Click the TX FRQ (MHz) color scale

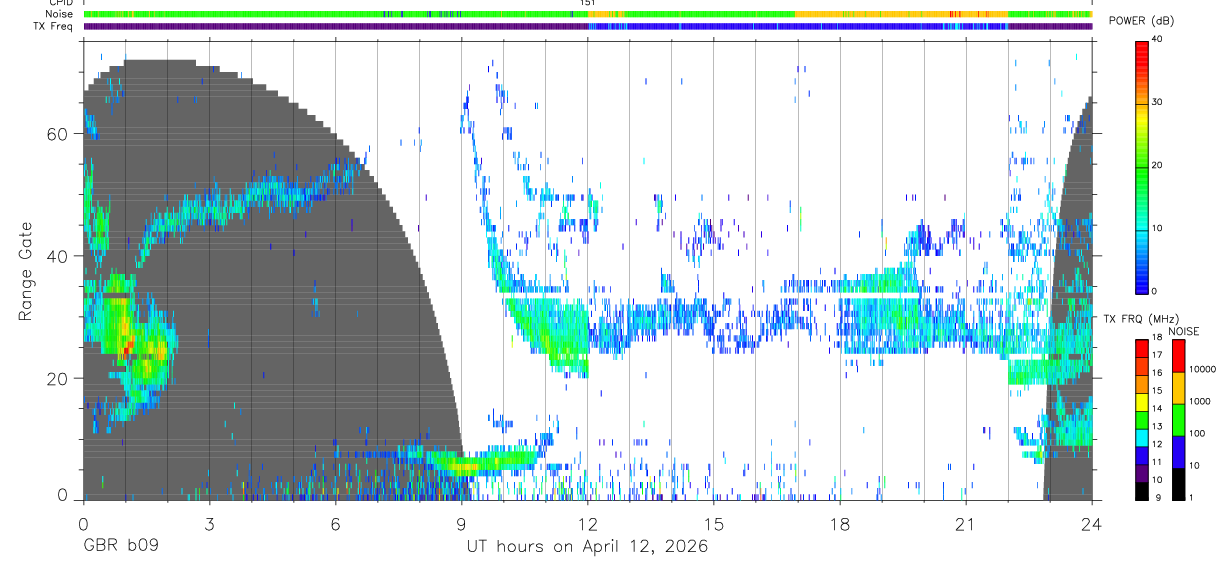tap(1142, 419)
